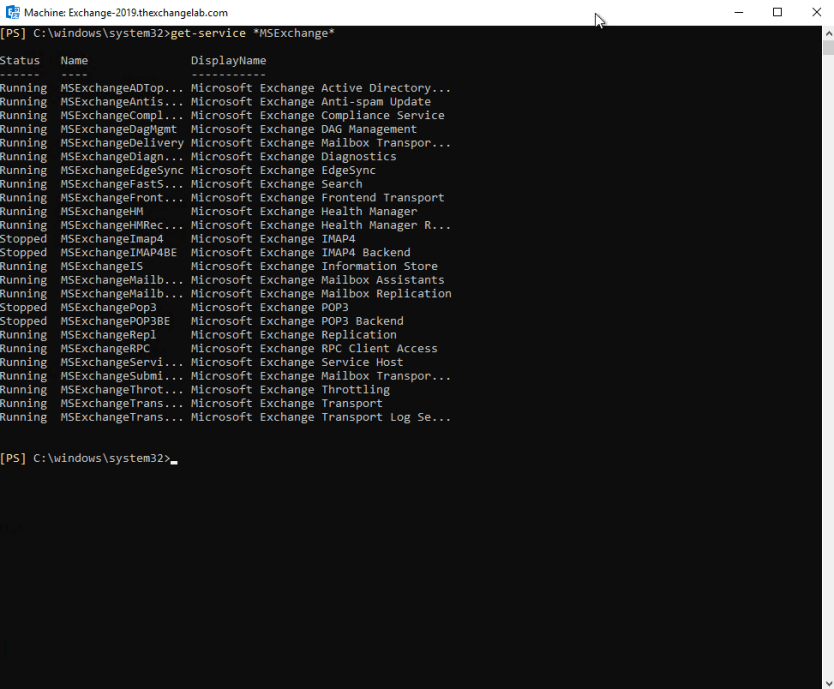Viewport: 834px width, 689px height.
Task: Select the 'MSExchangePop3' service name
Action: point(109,308)
